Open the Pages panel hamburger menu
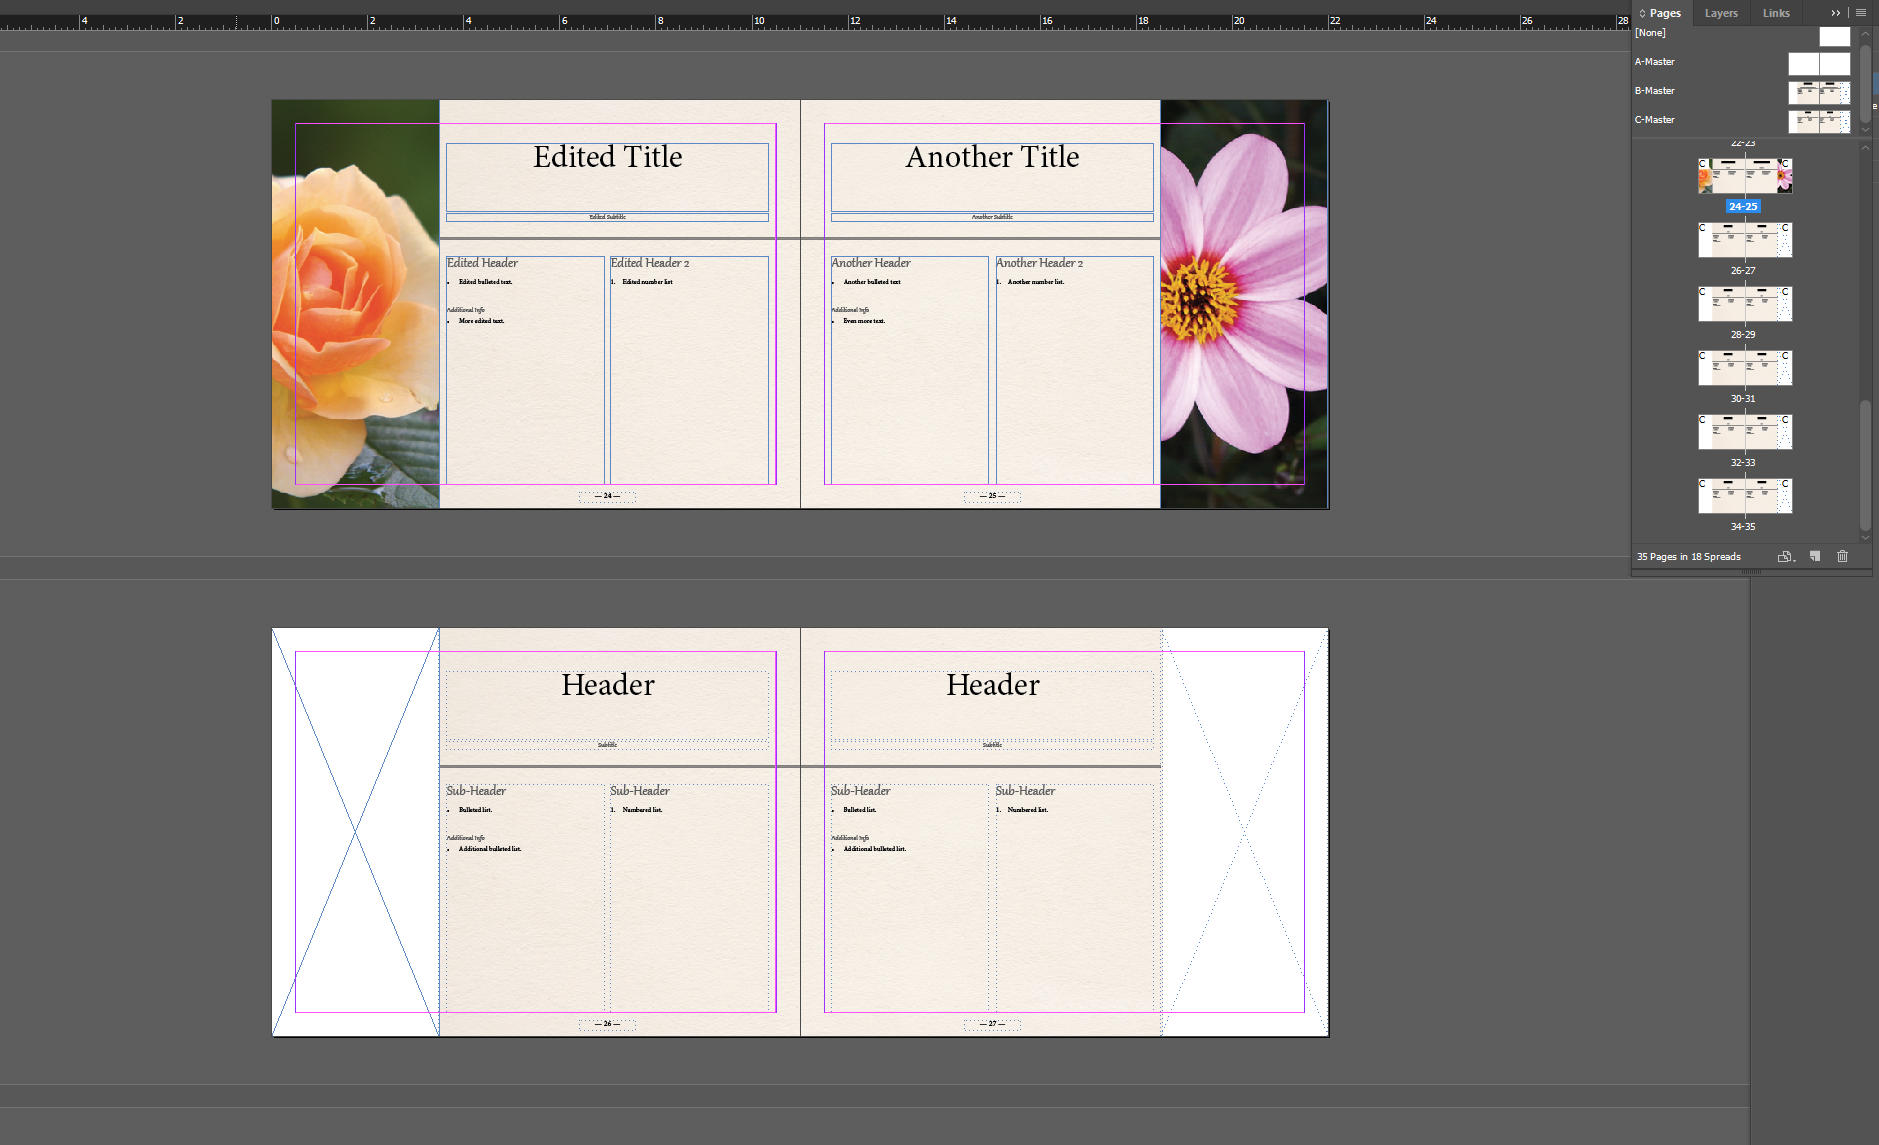Image resolution: width=1879 pixels, height=1145 pixels. pos(1861,13)
